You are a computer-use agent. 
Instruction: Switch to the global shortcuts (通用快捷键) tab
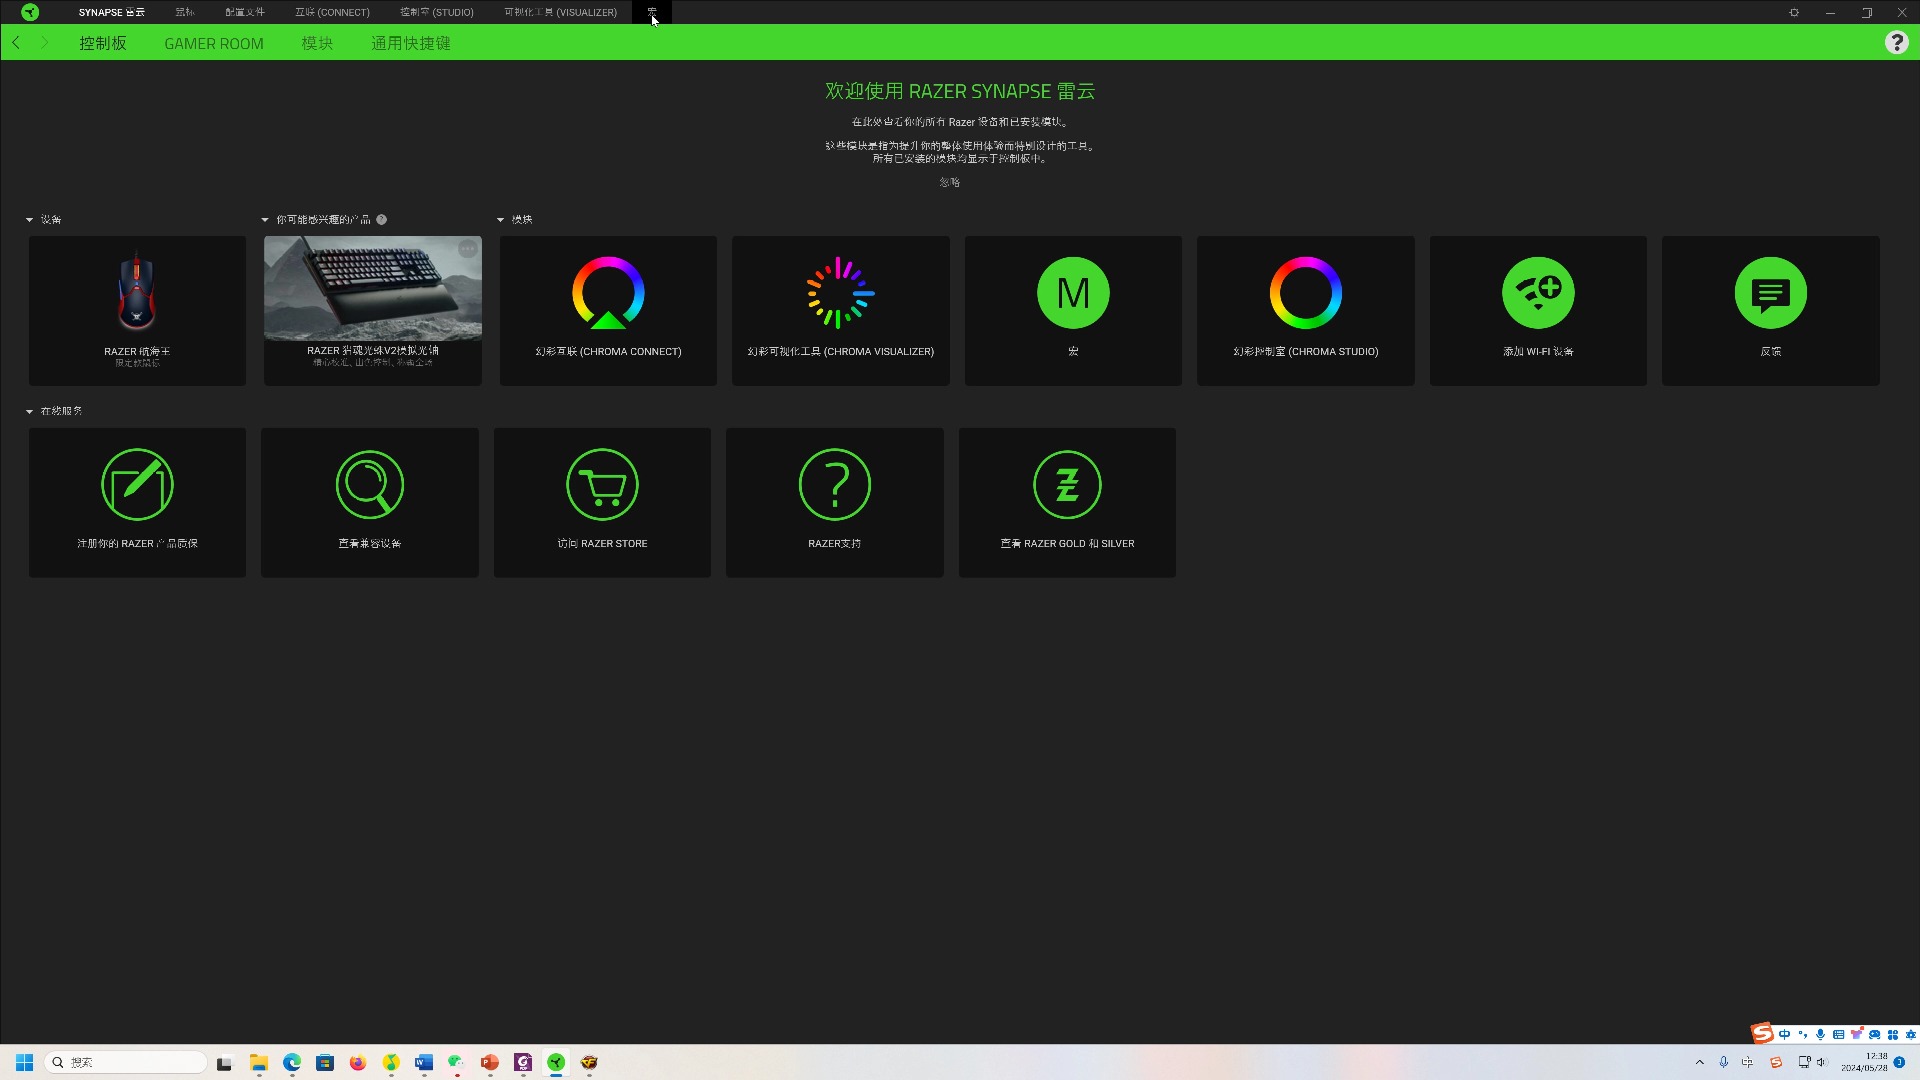(411, 43)
